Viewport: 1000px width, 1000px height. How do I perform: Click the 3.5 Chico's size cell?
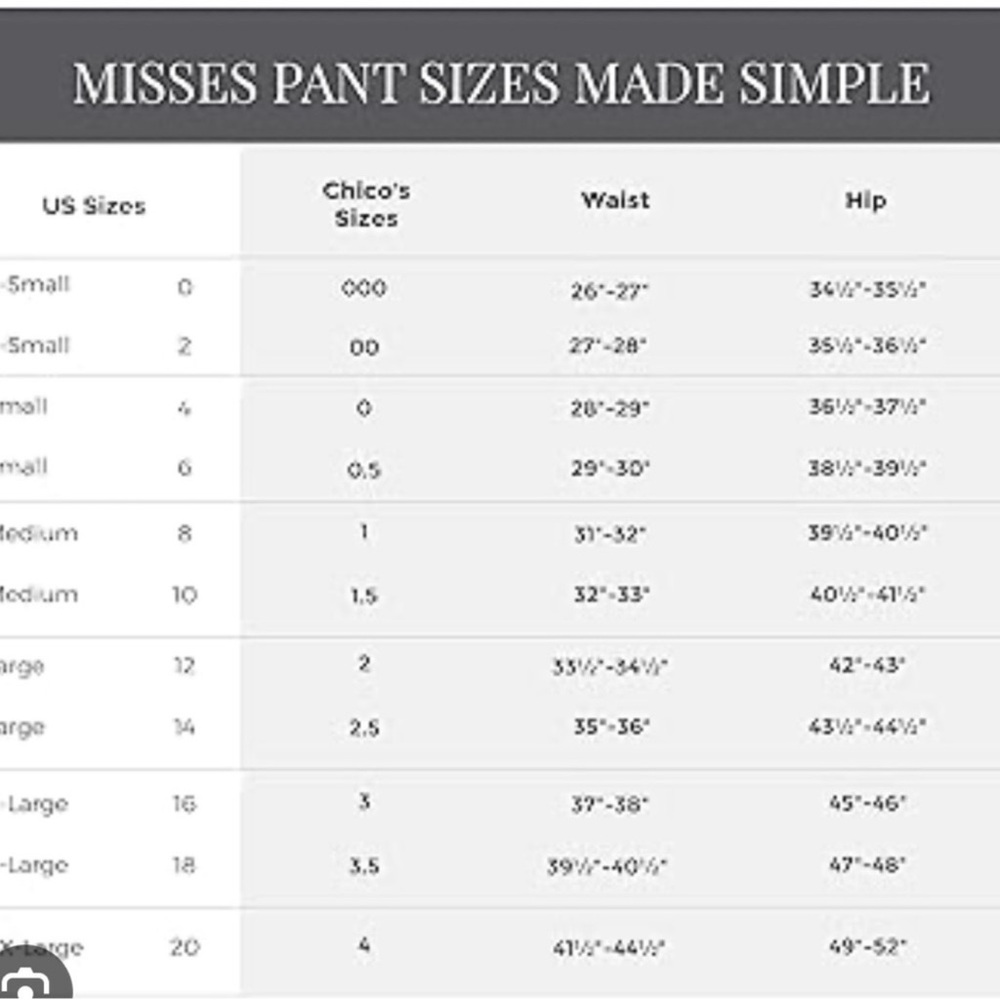click(364, 866)
